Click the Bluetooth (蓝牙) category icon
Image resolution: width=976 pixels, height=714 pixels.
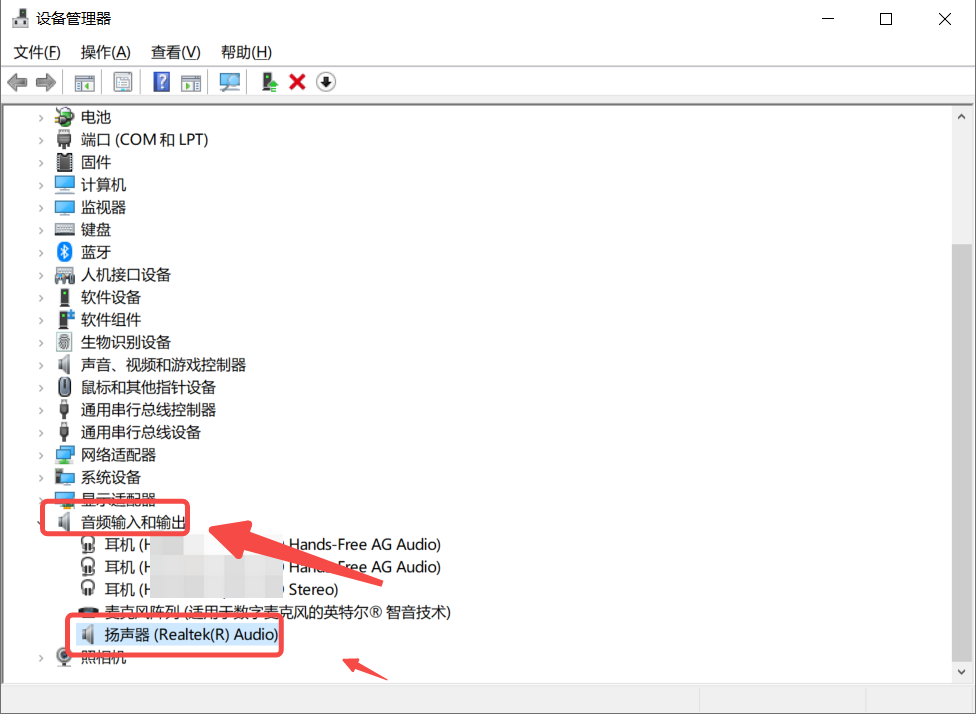[65, 252]
